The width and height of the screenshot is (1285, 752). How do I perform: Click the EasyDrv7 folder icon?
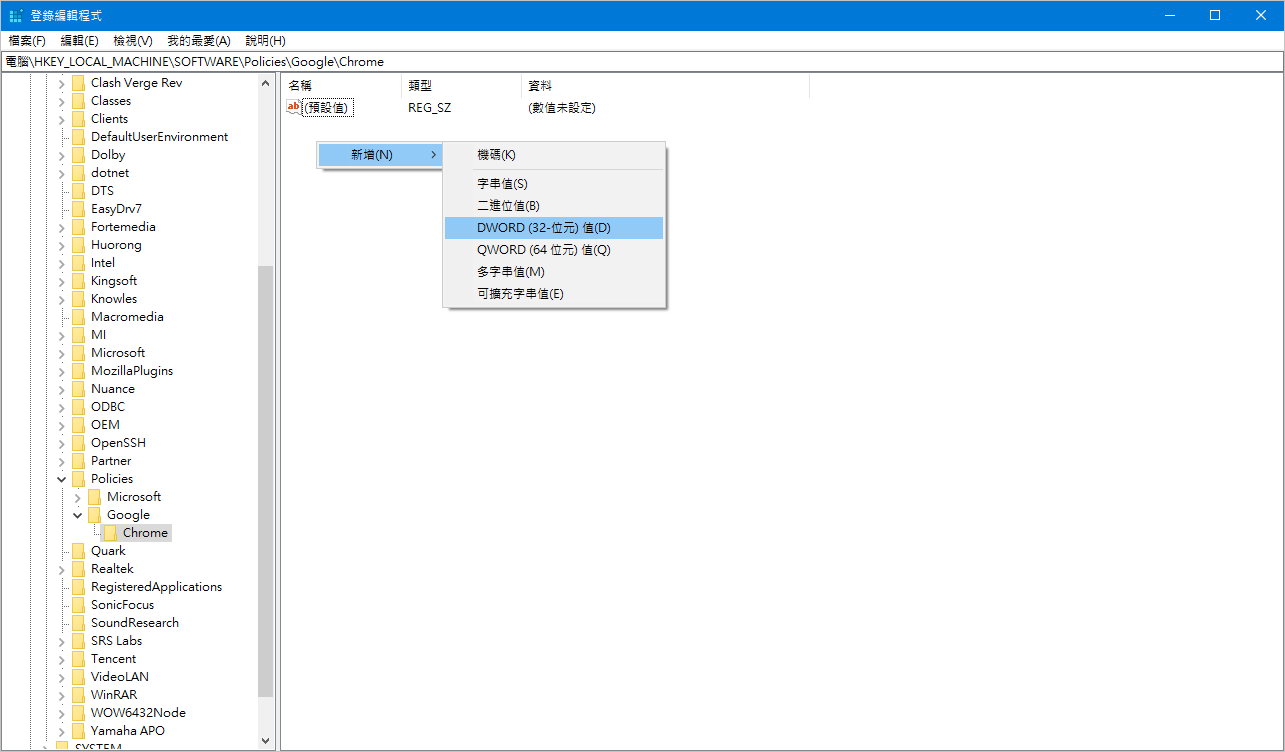coord(78,209)
